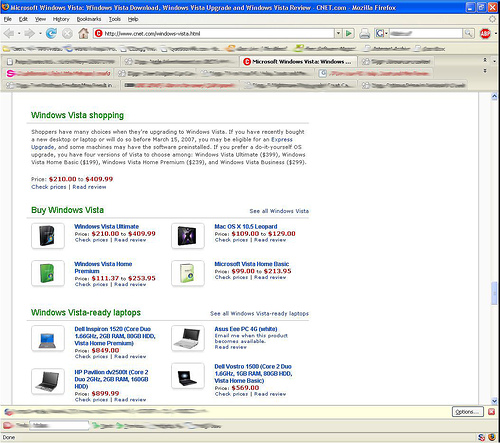Open Dell Inspiron 1520 laptop thumbnail
Screen dimensions: 500x443
48,338
